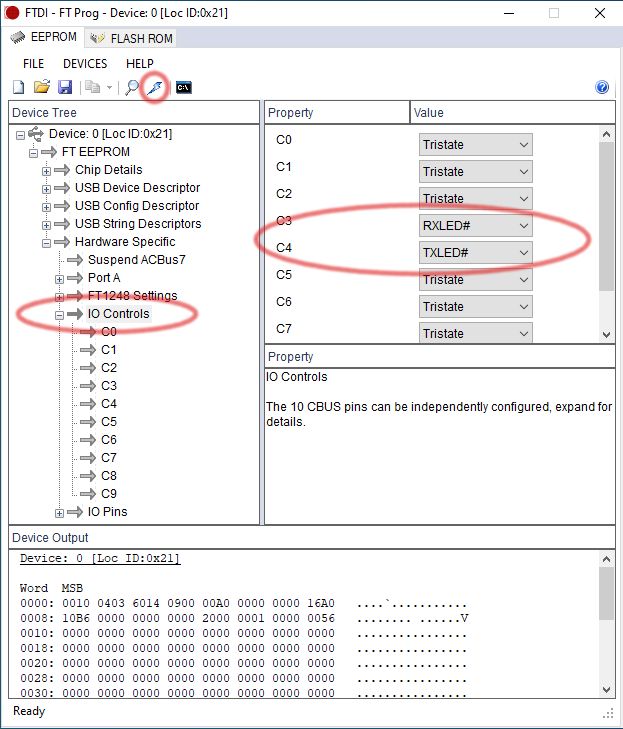This screenshot has width=623, height=729.
Task: Select Hardware Specific in the device tree
Action: (x=125, y=242)
